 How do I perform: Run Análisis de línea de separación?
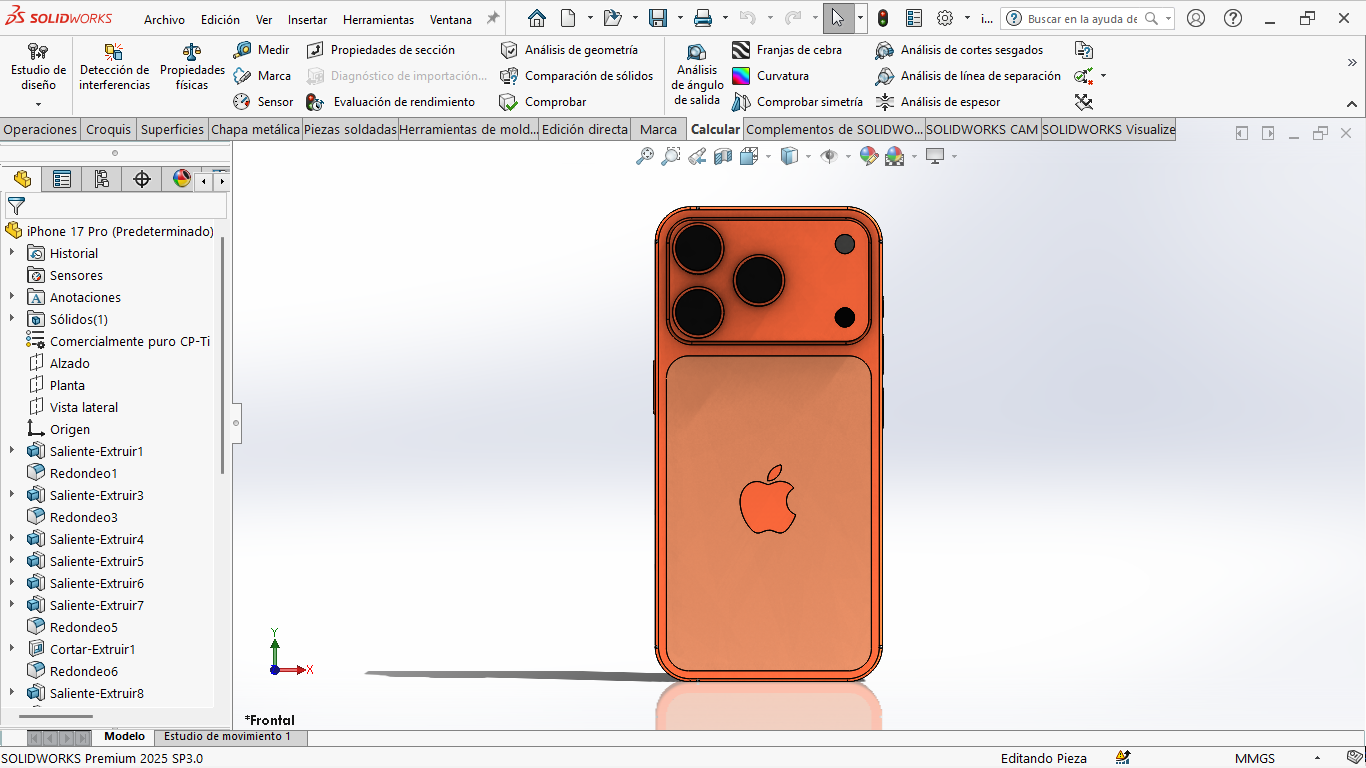[968, 76]
